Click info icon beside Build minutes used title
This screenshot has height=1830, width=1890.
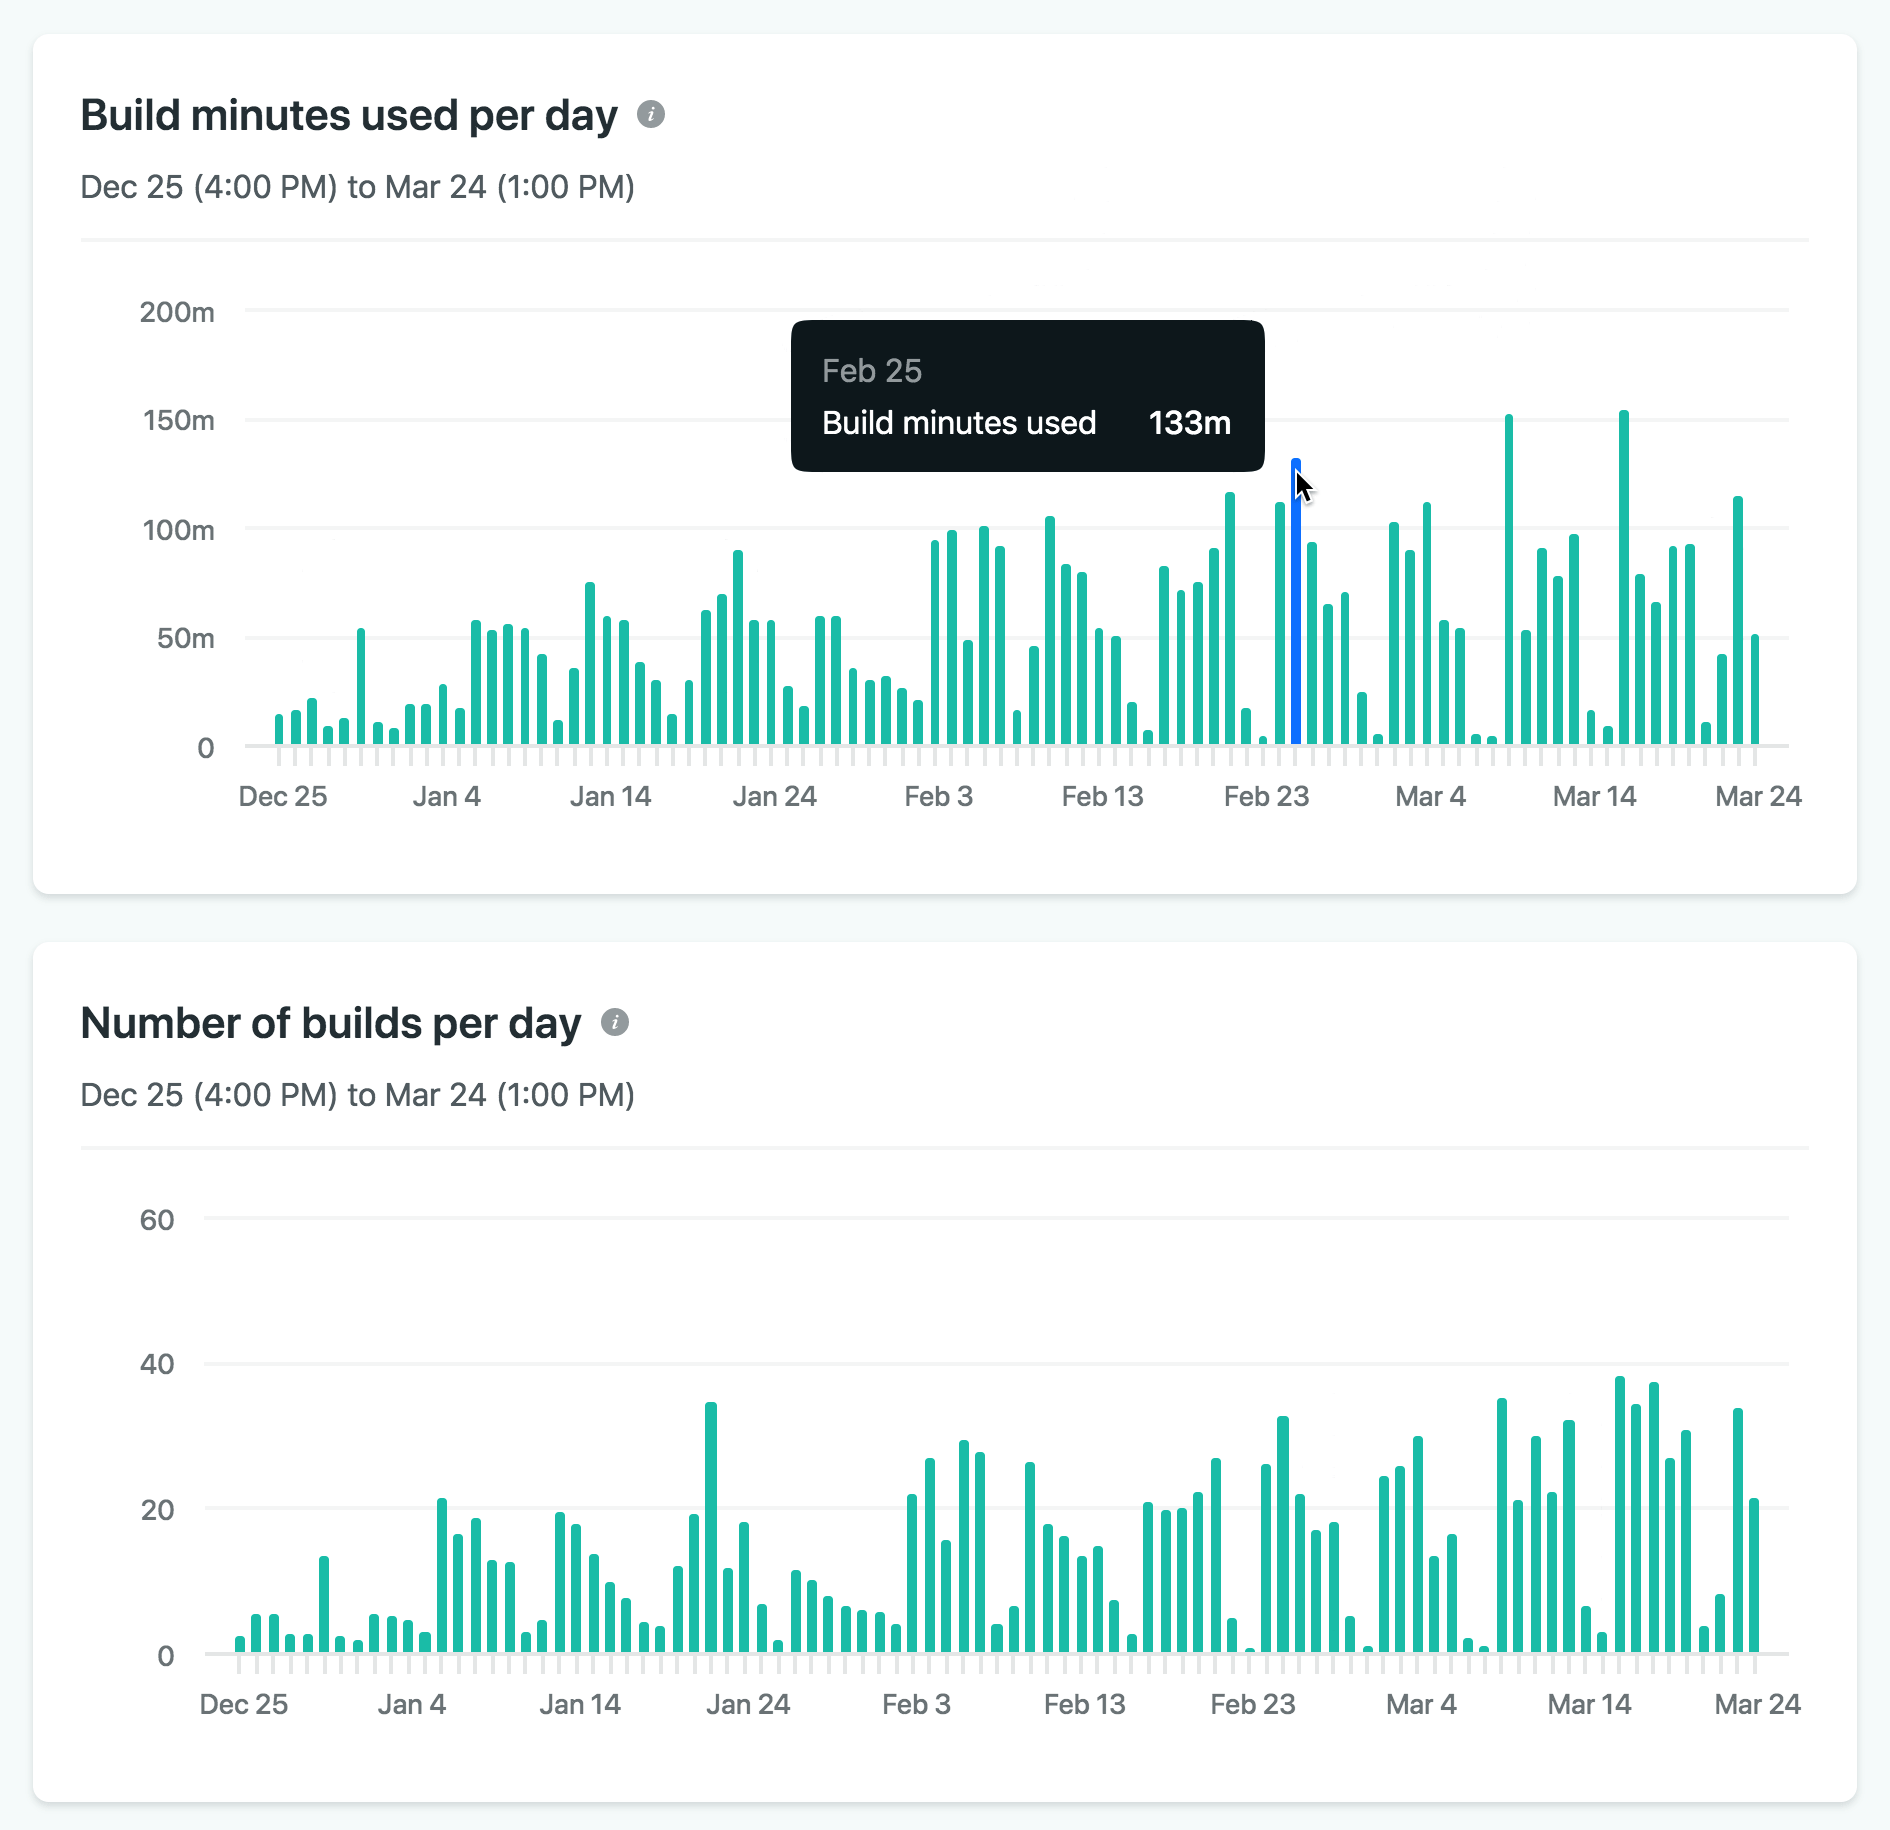(651, 115)
